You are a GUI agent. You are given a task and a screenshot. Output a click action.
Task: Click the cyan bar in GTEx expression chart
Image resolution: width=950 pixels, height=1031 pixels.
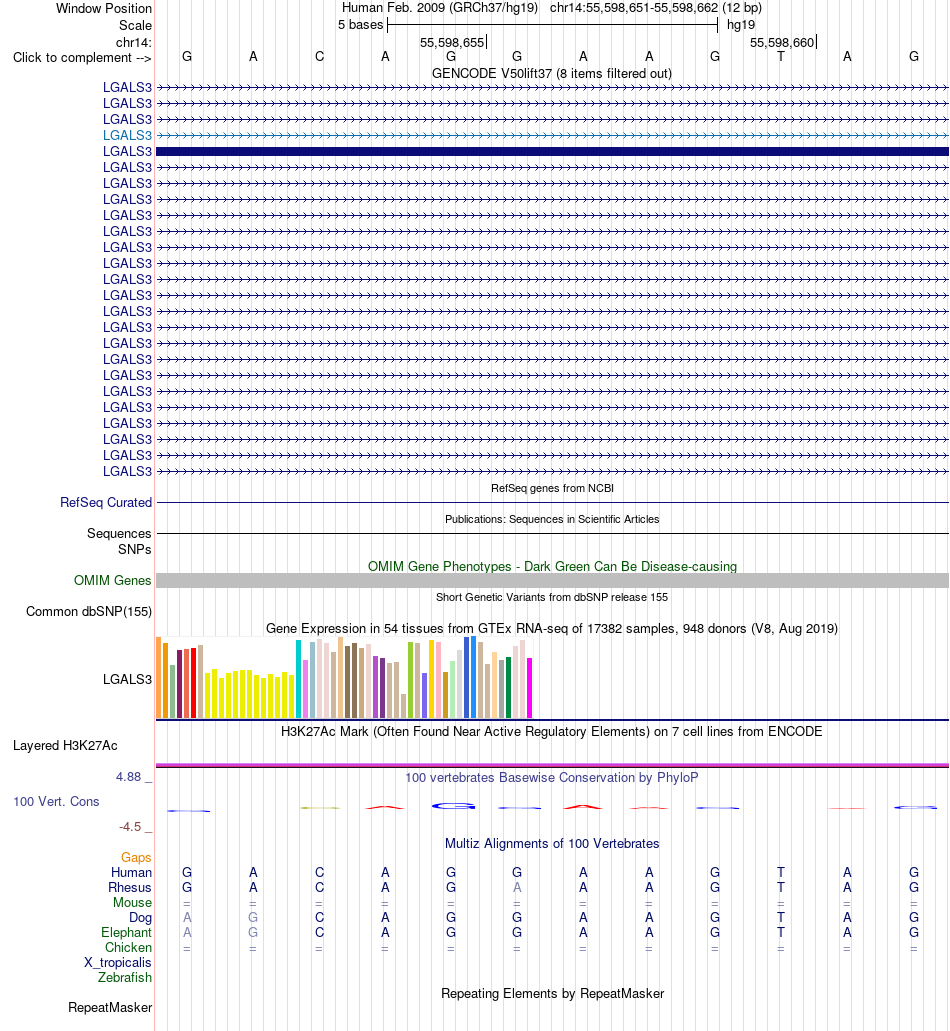point(298,679)
